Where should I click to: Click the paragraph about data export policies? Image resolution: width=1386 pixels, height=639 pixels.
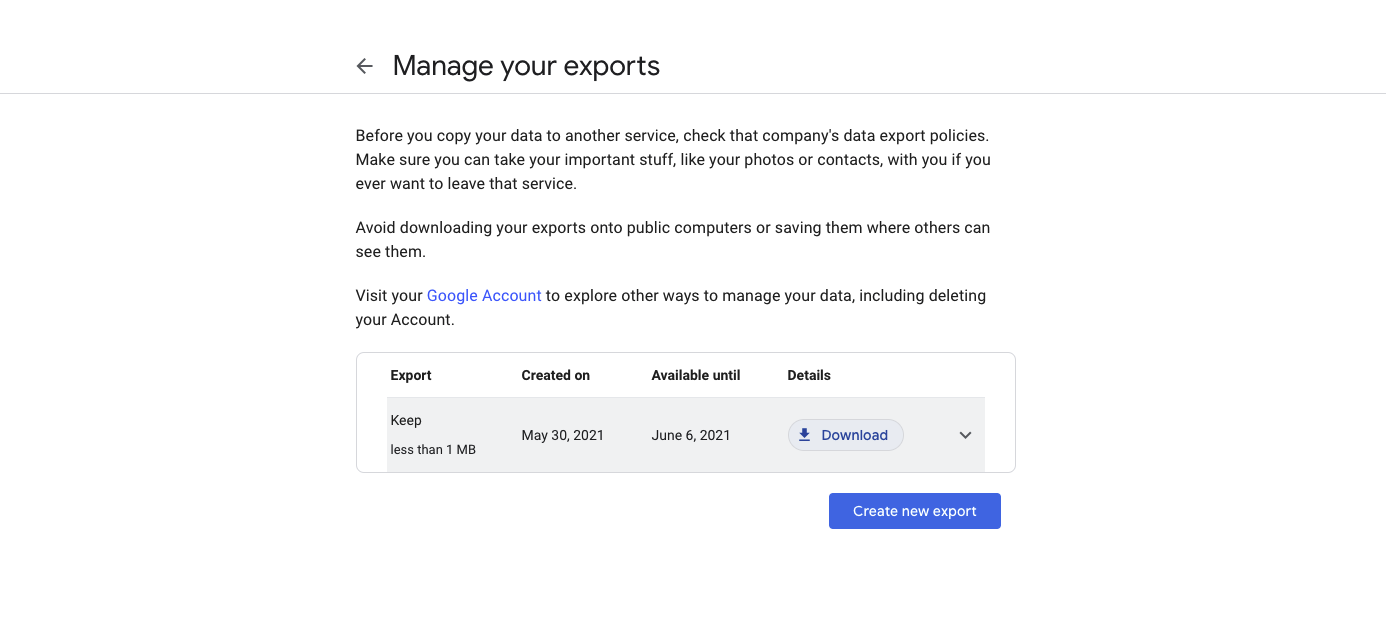(672, 159)
